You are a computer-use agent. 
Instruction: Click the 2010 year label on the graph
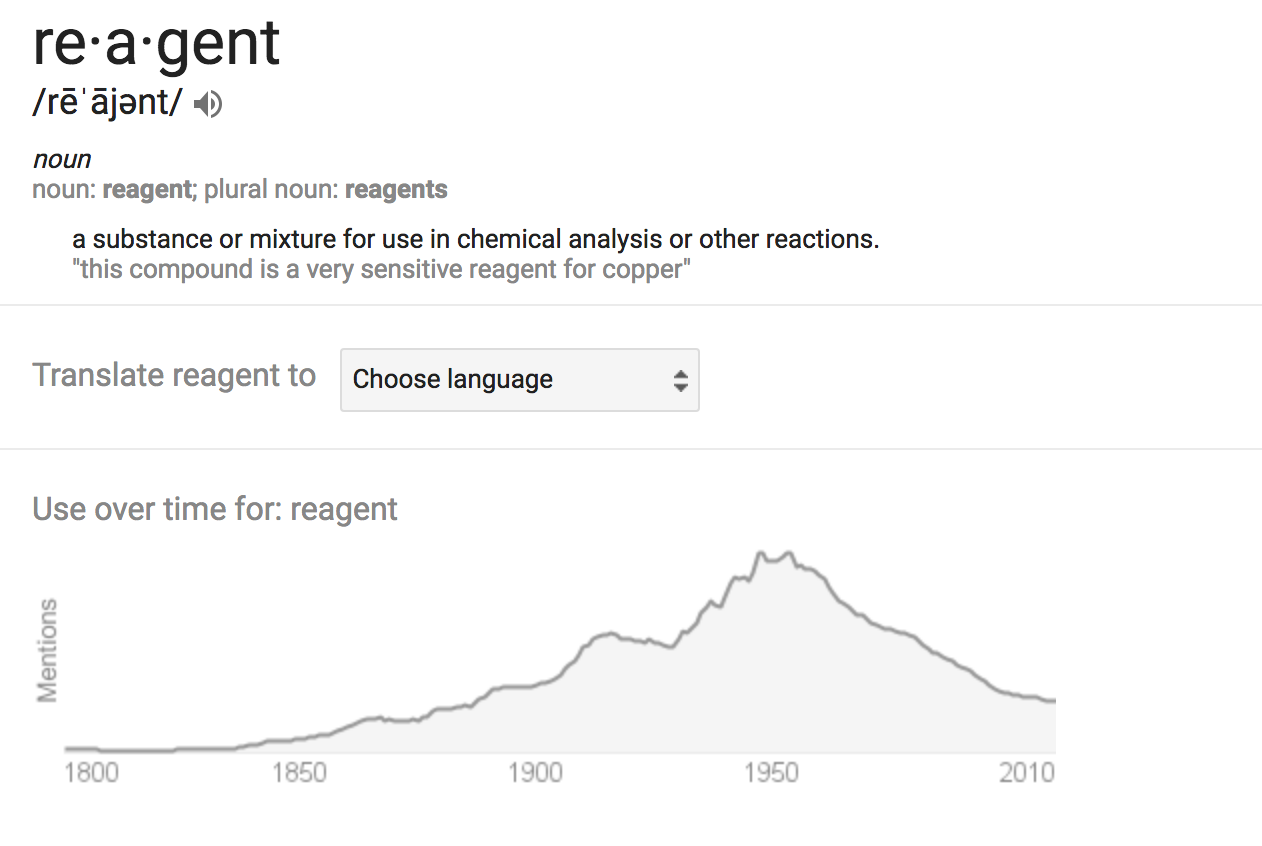1027,774
